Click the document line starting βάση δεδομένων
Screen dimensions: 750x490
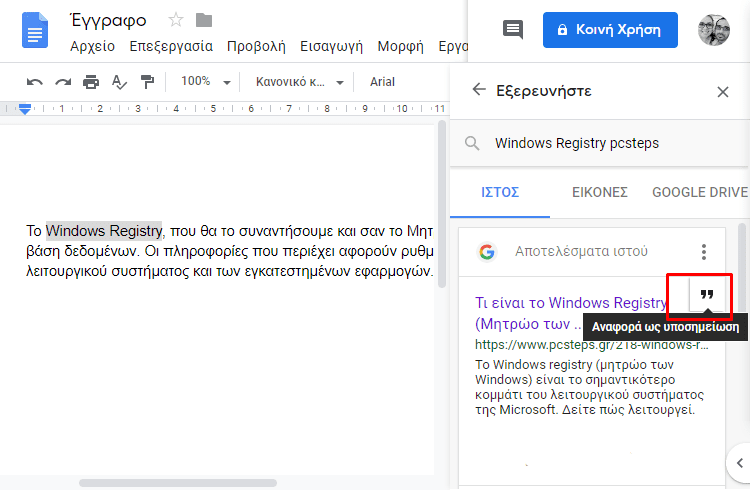(230, 252)
